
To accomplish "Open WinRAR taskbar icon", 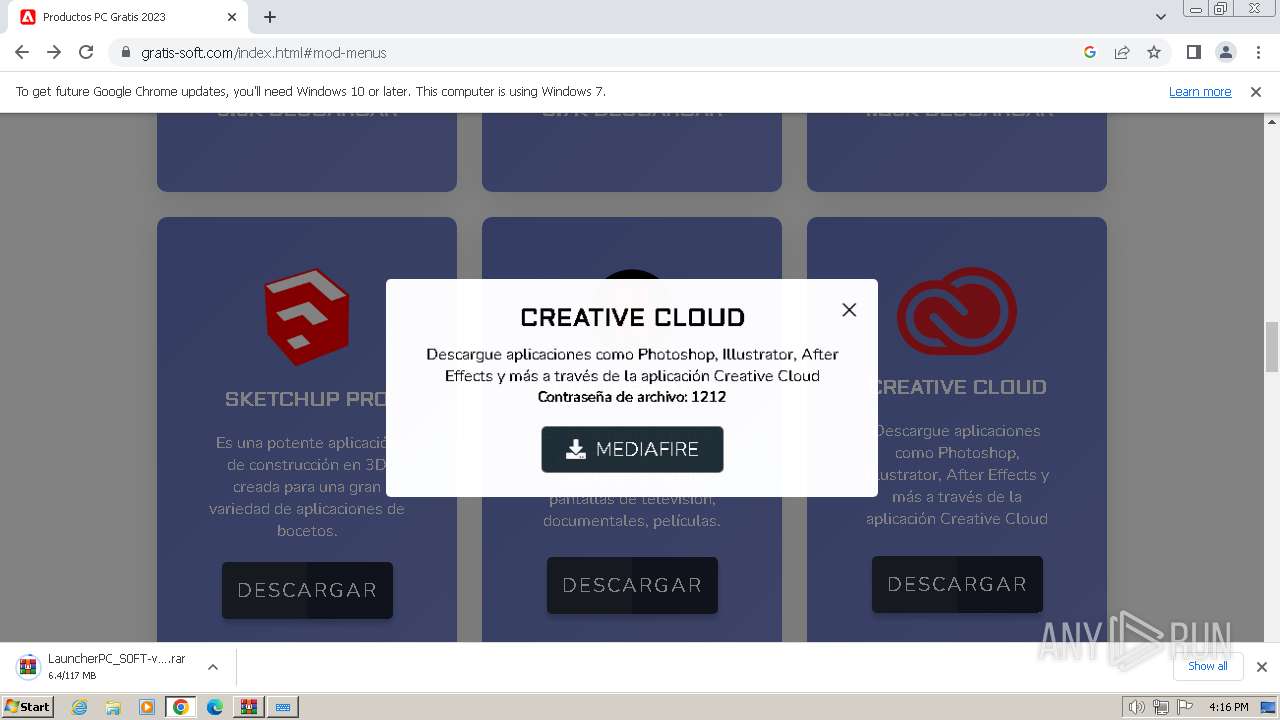I will point(248,707).
